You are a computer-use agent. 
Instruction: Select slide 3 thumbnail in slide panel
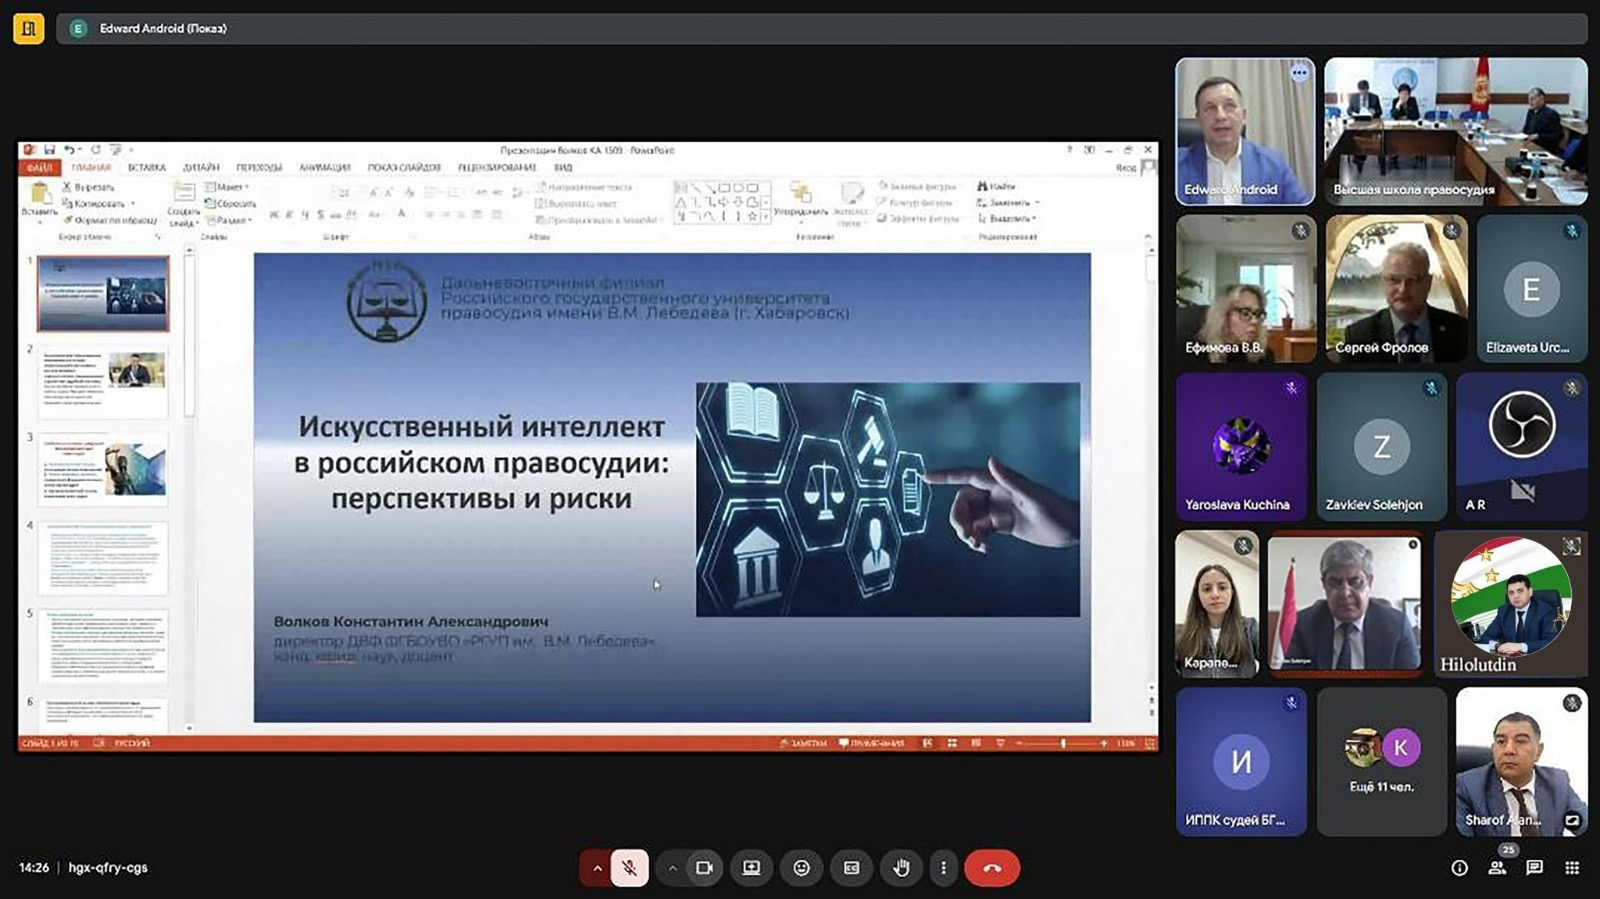point(104,469)
